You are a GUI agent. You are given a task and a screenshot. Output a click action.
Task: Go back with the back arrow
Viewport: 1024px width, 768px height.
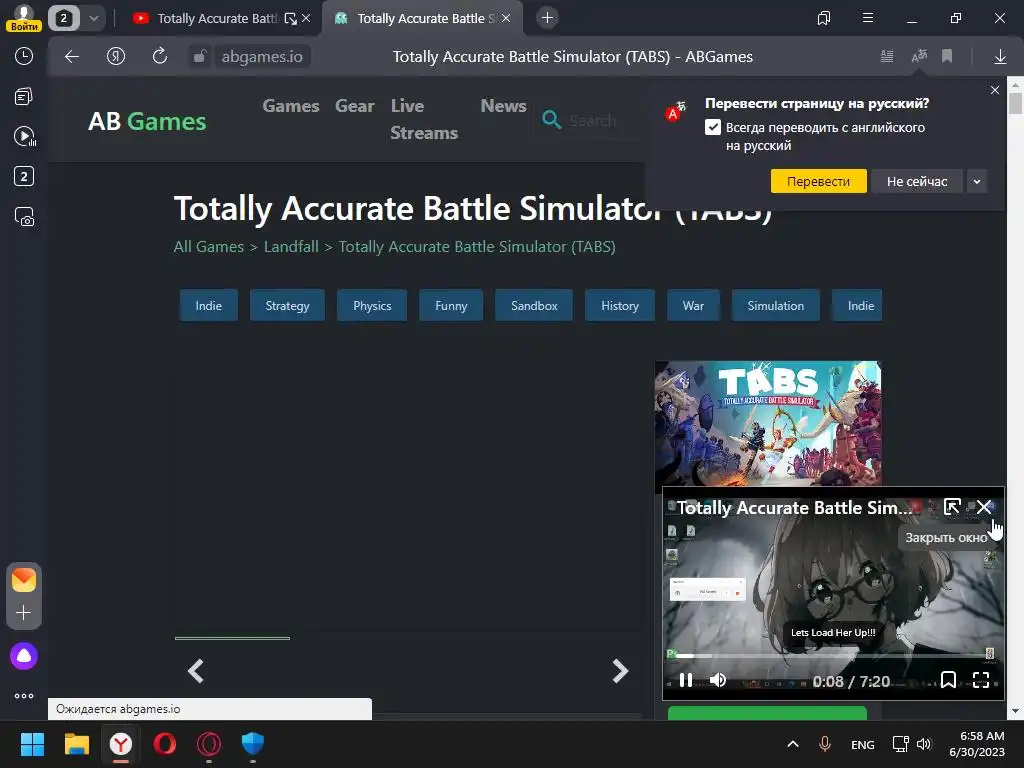(x=72, y=57)
